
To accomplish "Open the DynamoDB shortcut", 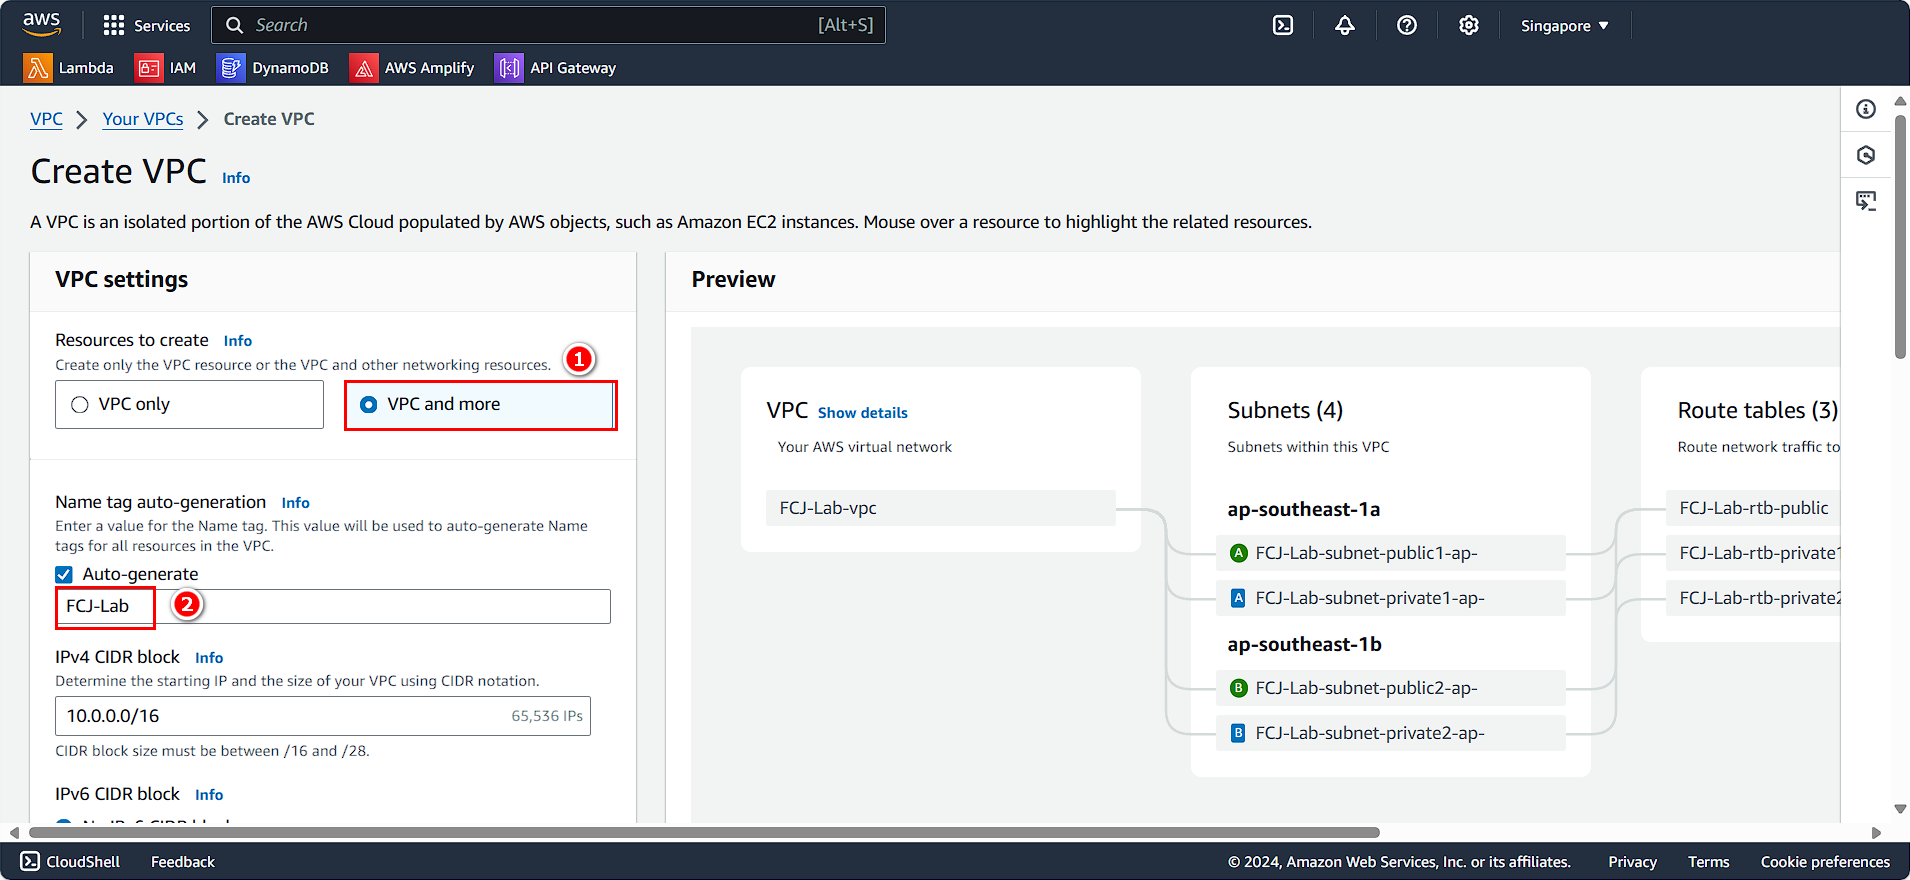I will (274, 68).
